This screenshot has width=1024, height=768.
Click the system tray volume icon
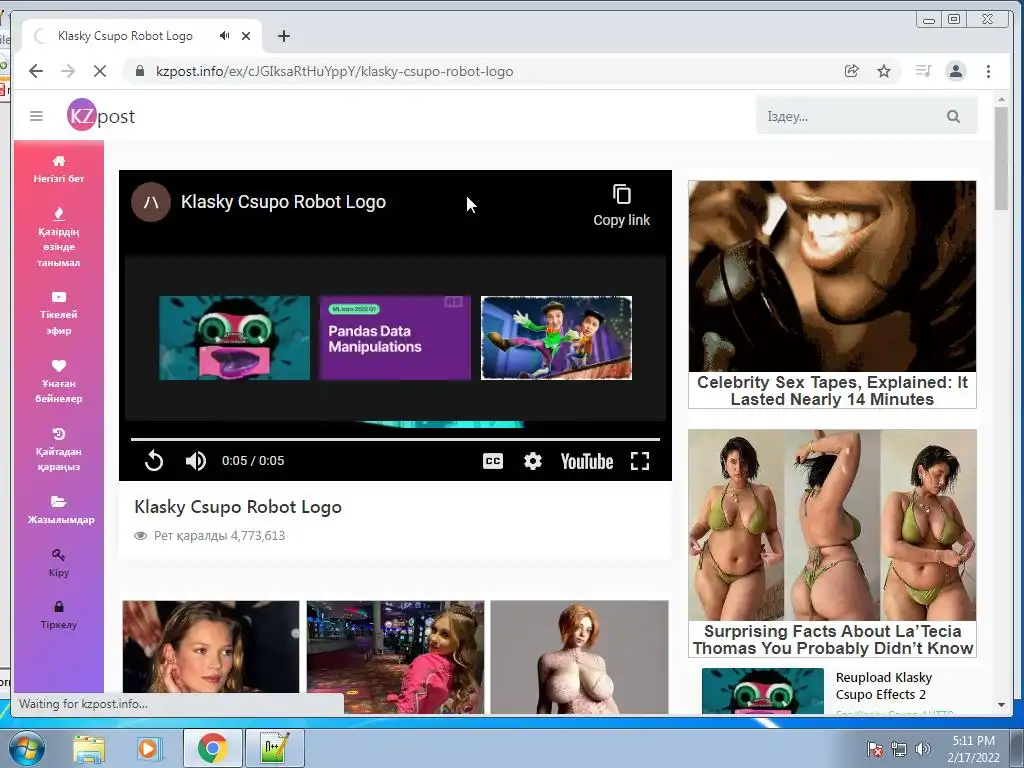point(923,749)
